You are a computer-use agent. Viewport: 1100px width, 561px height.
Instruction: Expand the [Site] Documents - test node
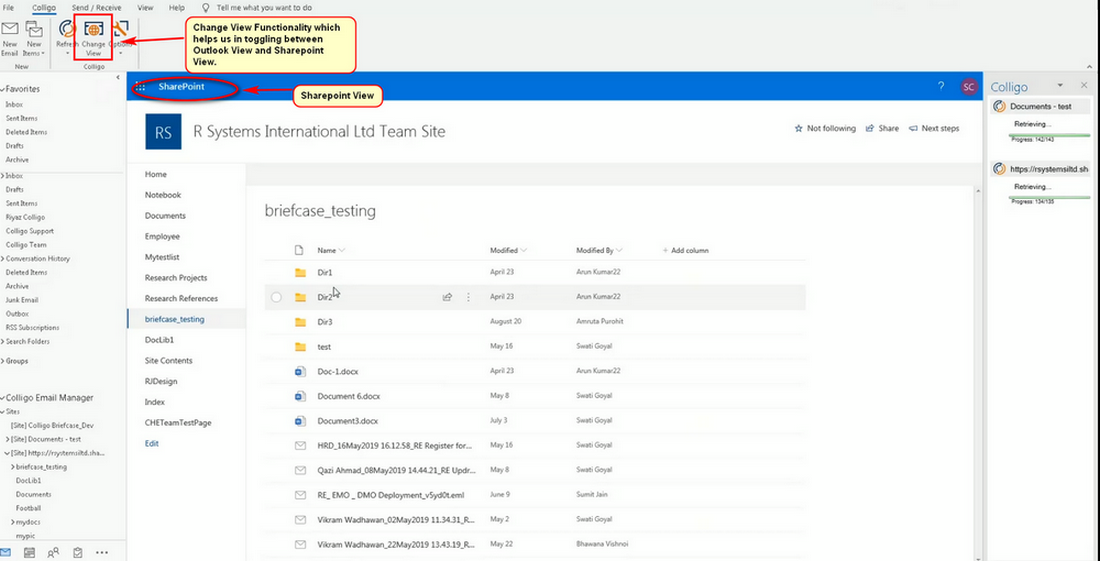pyautogui.click(x=7, y=439)
